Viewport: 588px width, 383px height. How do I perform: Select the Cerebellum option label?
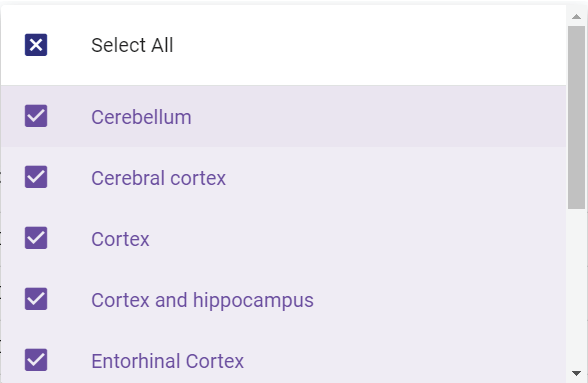[141, 117]
